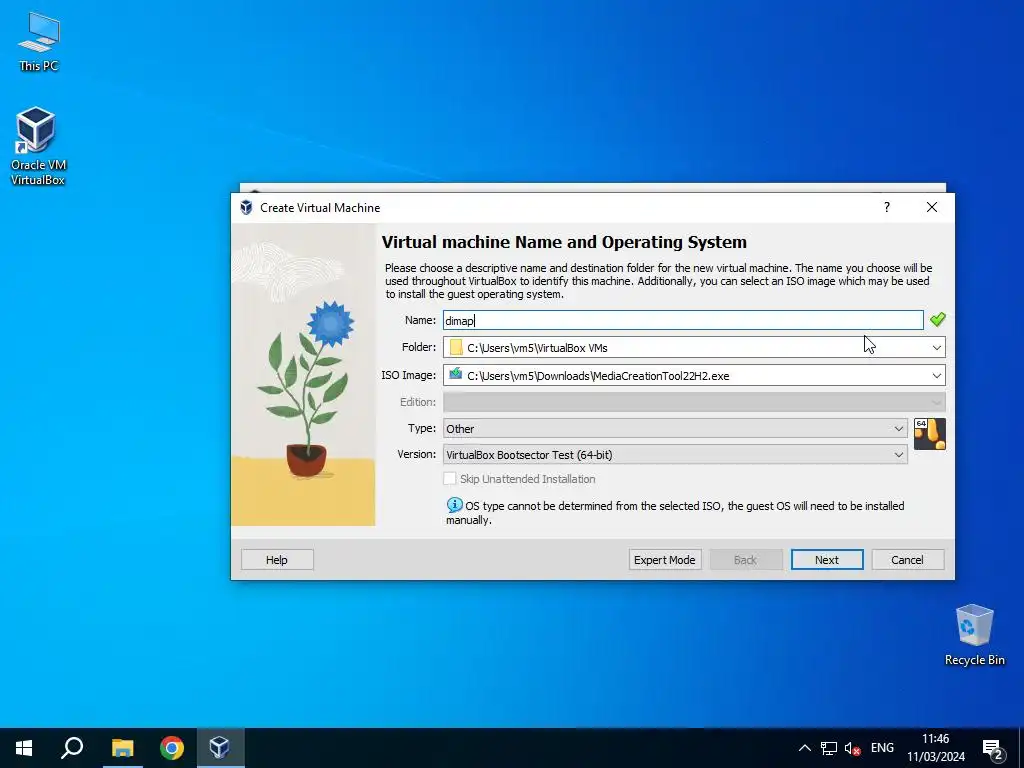
Task: Open the Windows Start menu
Action: 24,748
